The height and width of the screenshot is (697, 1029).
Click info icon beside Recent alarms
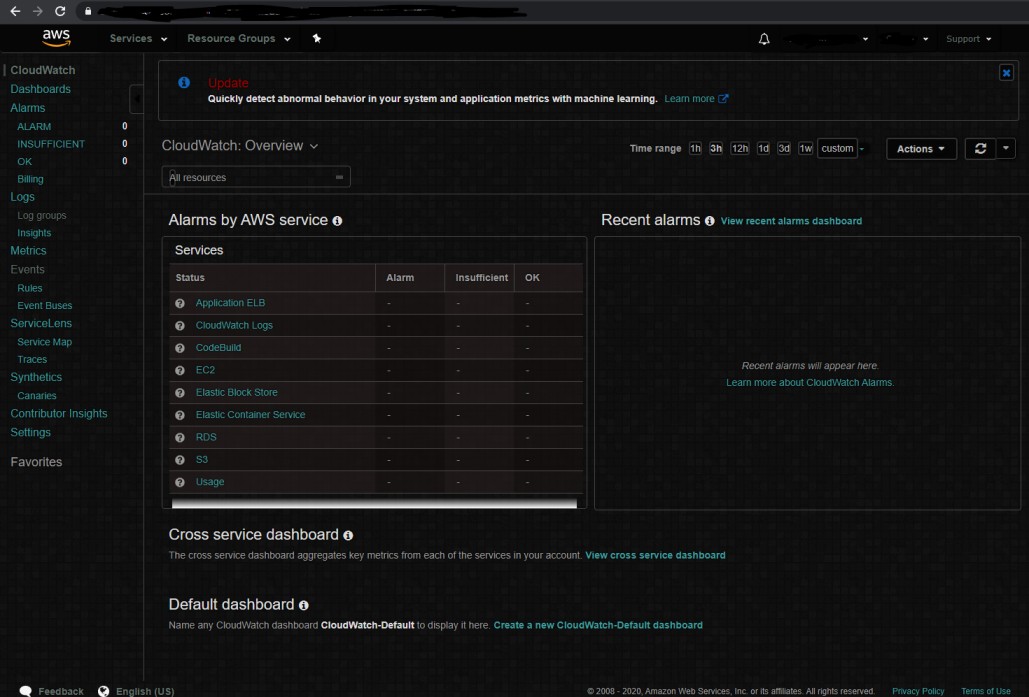coord(709,221)
